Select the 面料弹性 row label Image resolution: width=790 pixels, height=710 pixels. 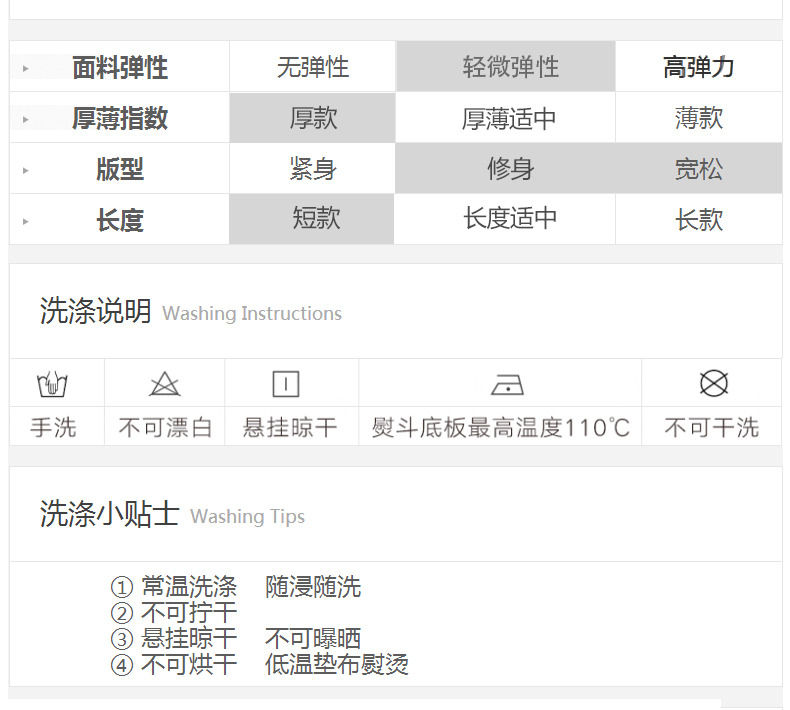click(120, 68)
